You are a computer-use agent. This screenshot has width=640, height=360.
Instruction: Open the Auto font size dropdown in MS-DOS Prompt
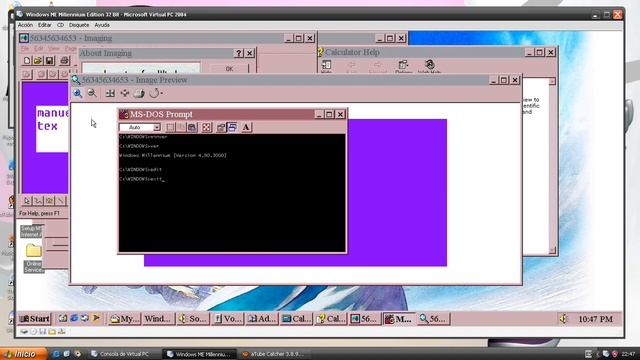tap(157, 127)
